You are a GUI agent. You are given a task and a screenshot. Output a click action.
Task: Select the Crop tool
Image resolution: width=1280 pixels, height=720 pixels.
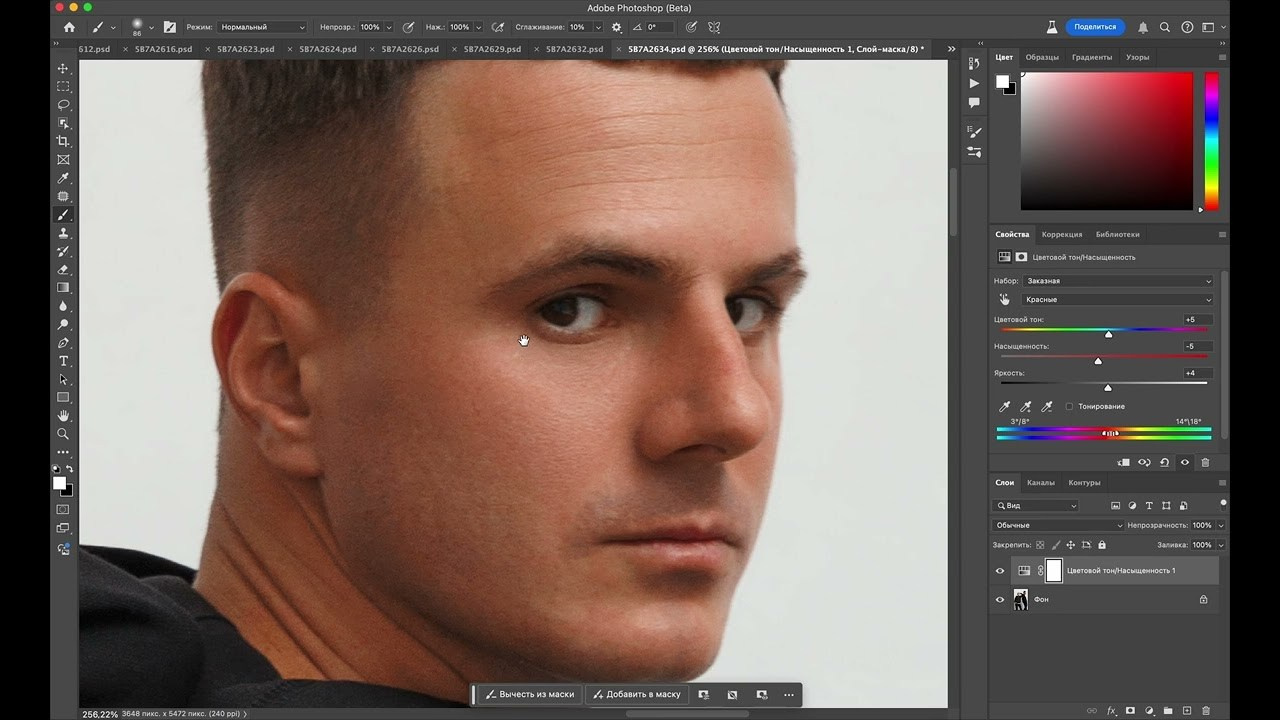point(63,141)
